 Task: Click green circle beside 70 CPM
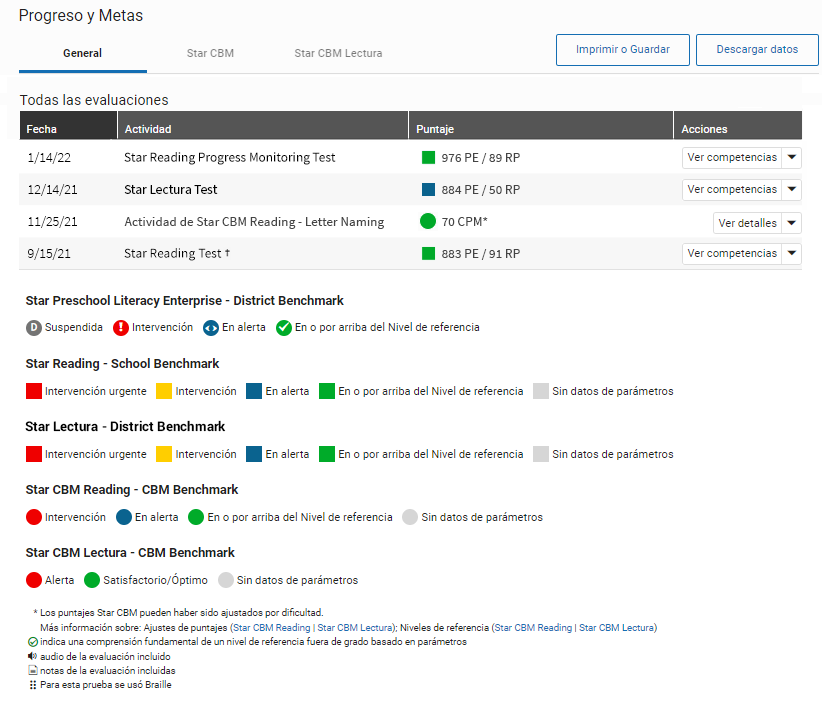point(428,221)
